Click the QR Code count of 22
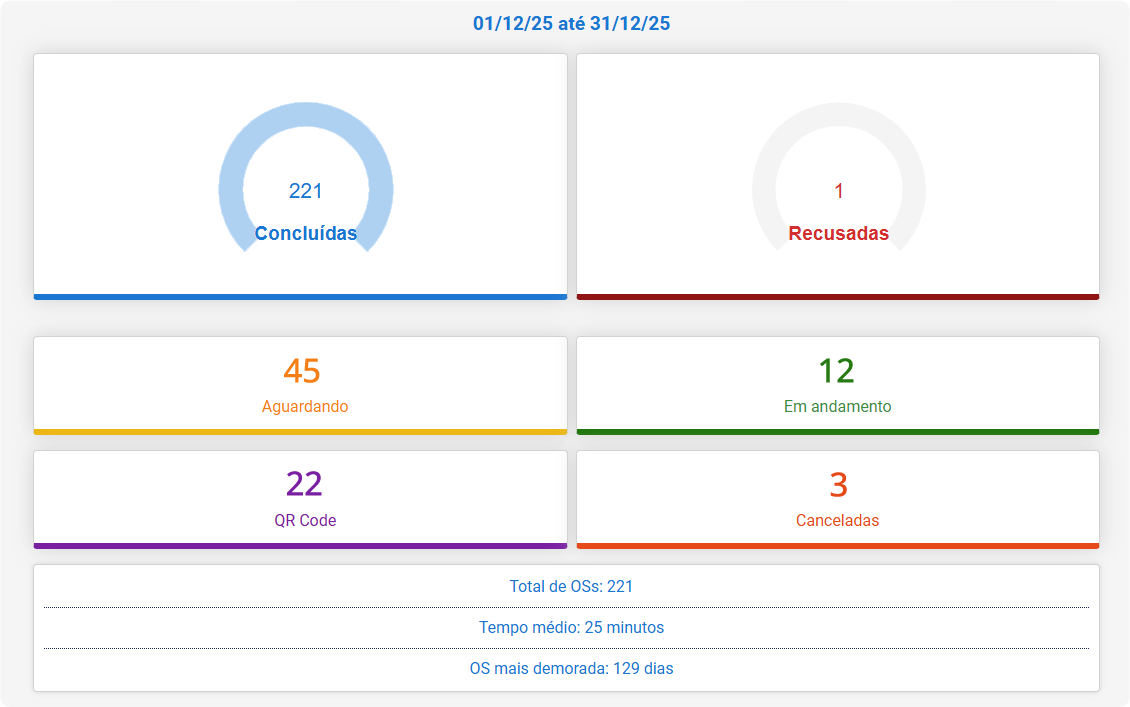1130x707 pixels. click(305, 483)
